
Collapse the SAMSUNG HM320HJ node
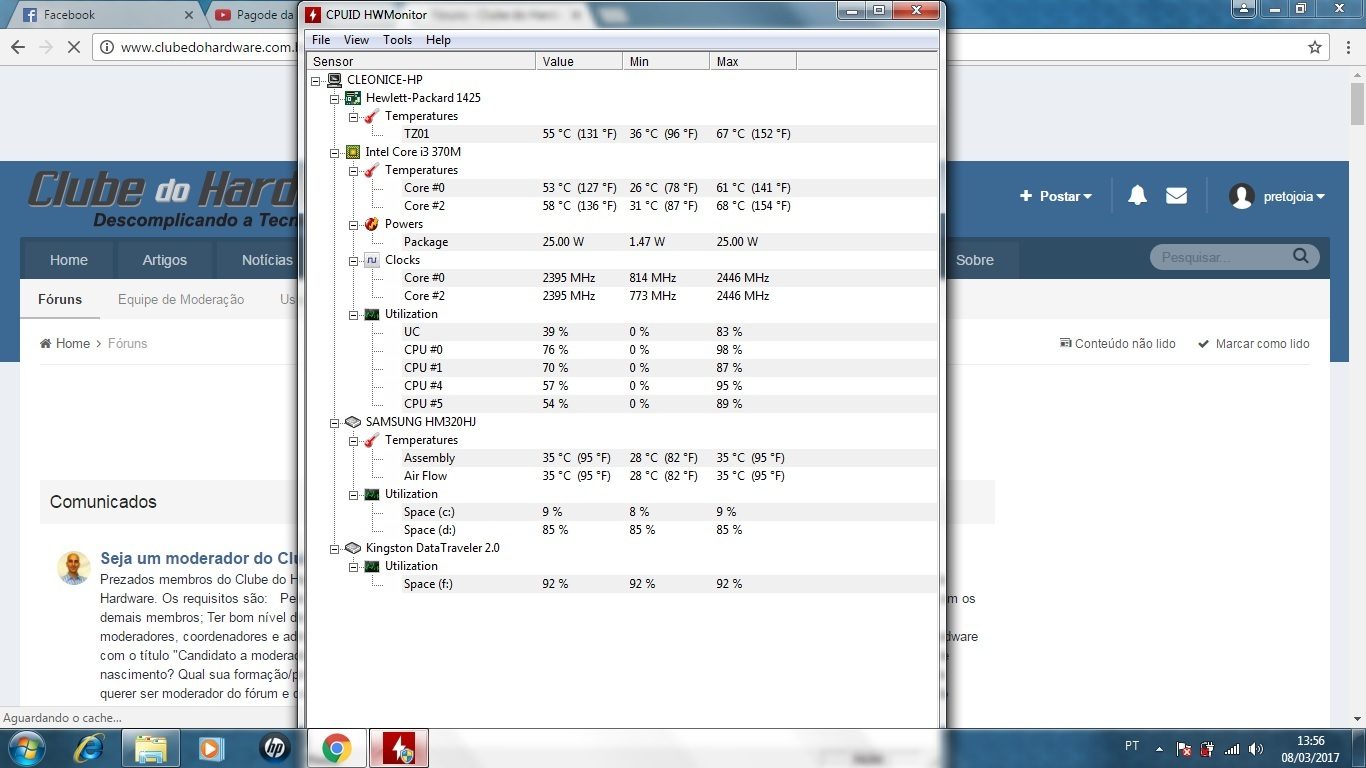click(x=335, y=422)
